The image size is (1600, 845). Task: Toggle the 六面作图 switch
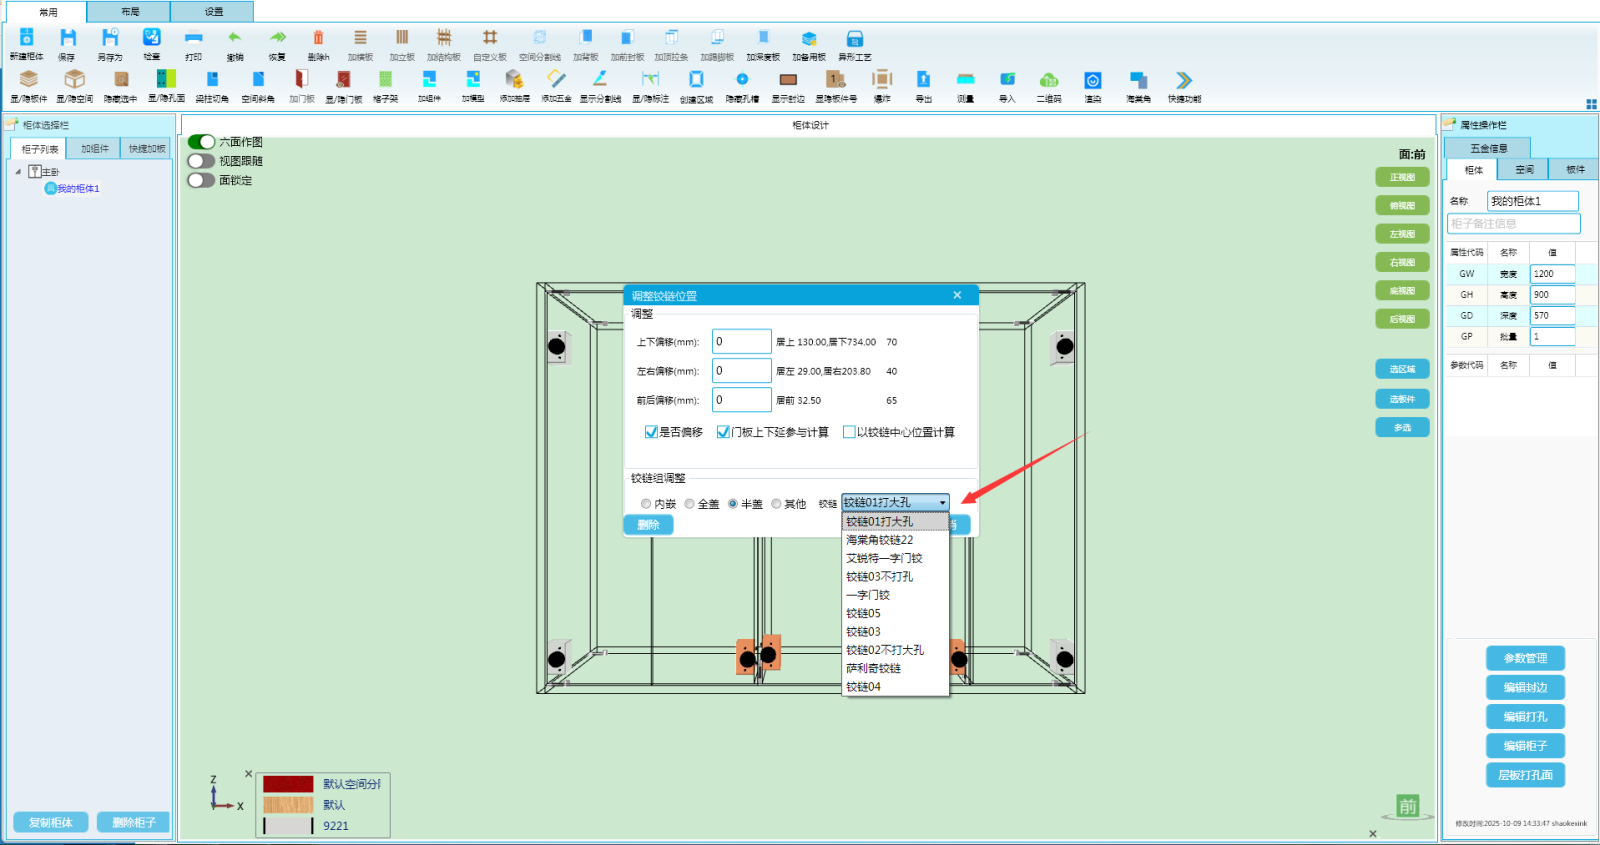click(202, 142)
